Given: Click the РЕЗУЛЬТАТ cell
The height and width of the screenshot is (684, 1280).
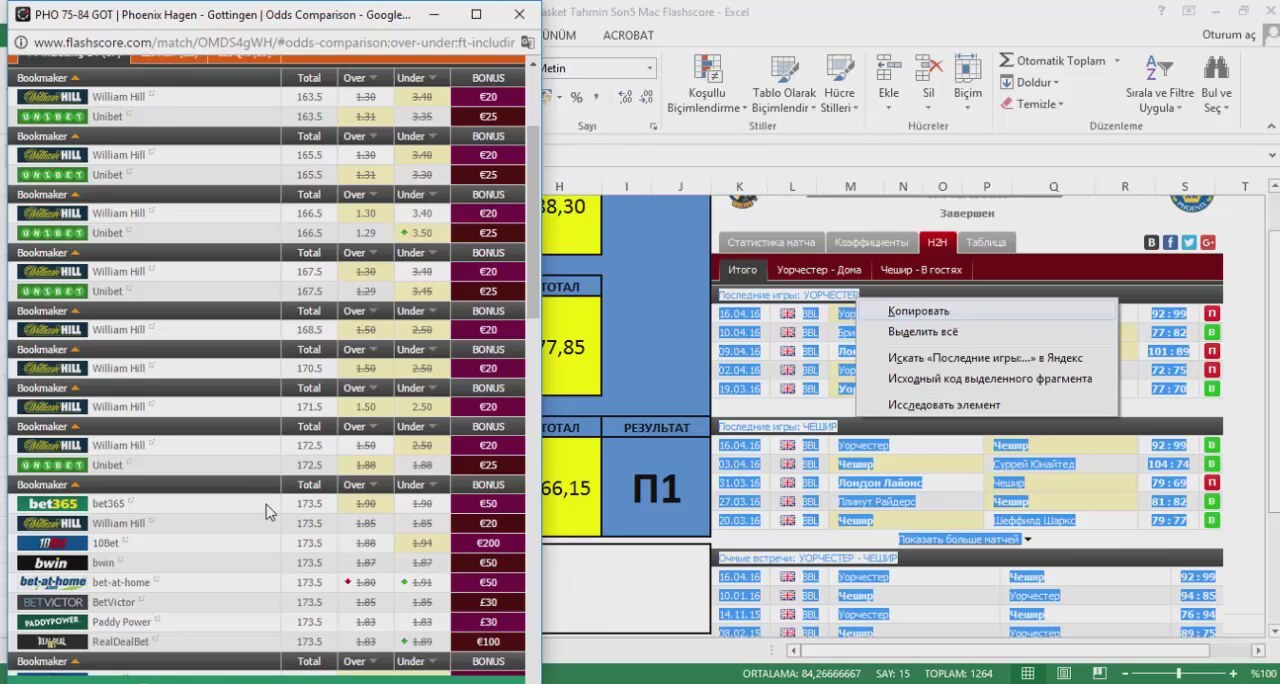Looking at the screenshot, I should tap(656, 427).
